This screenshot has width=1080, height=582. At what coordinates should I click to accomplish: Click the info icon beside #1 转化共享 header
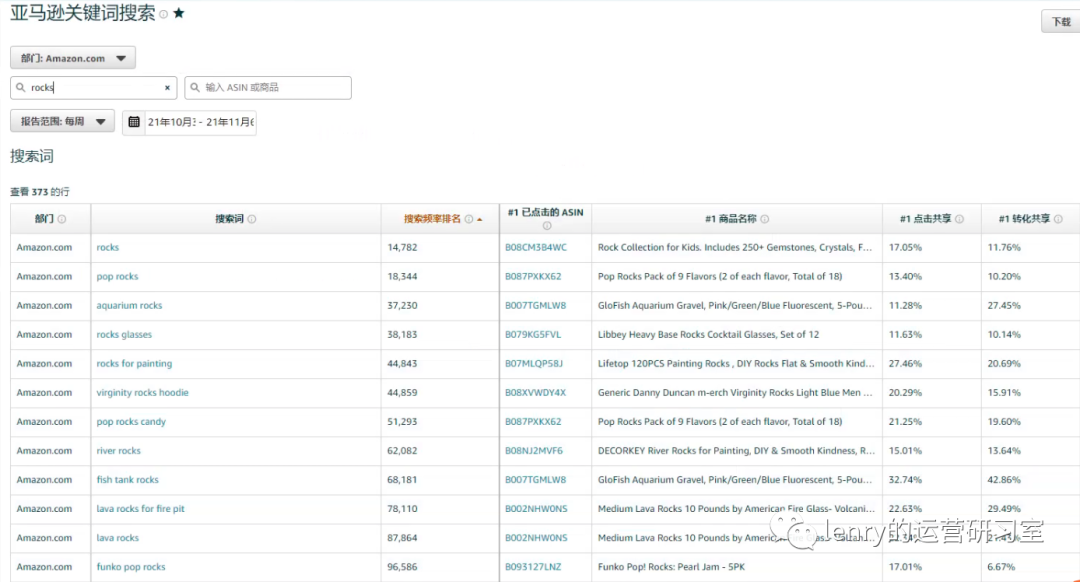pos(1058,219)
